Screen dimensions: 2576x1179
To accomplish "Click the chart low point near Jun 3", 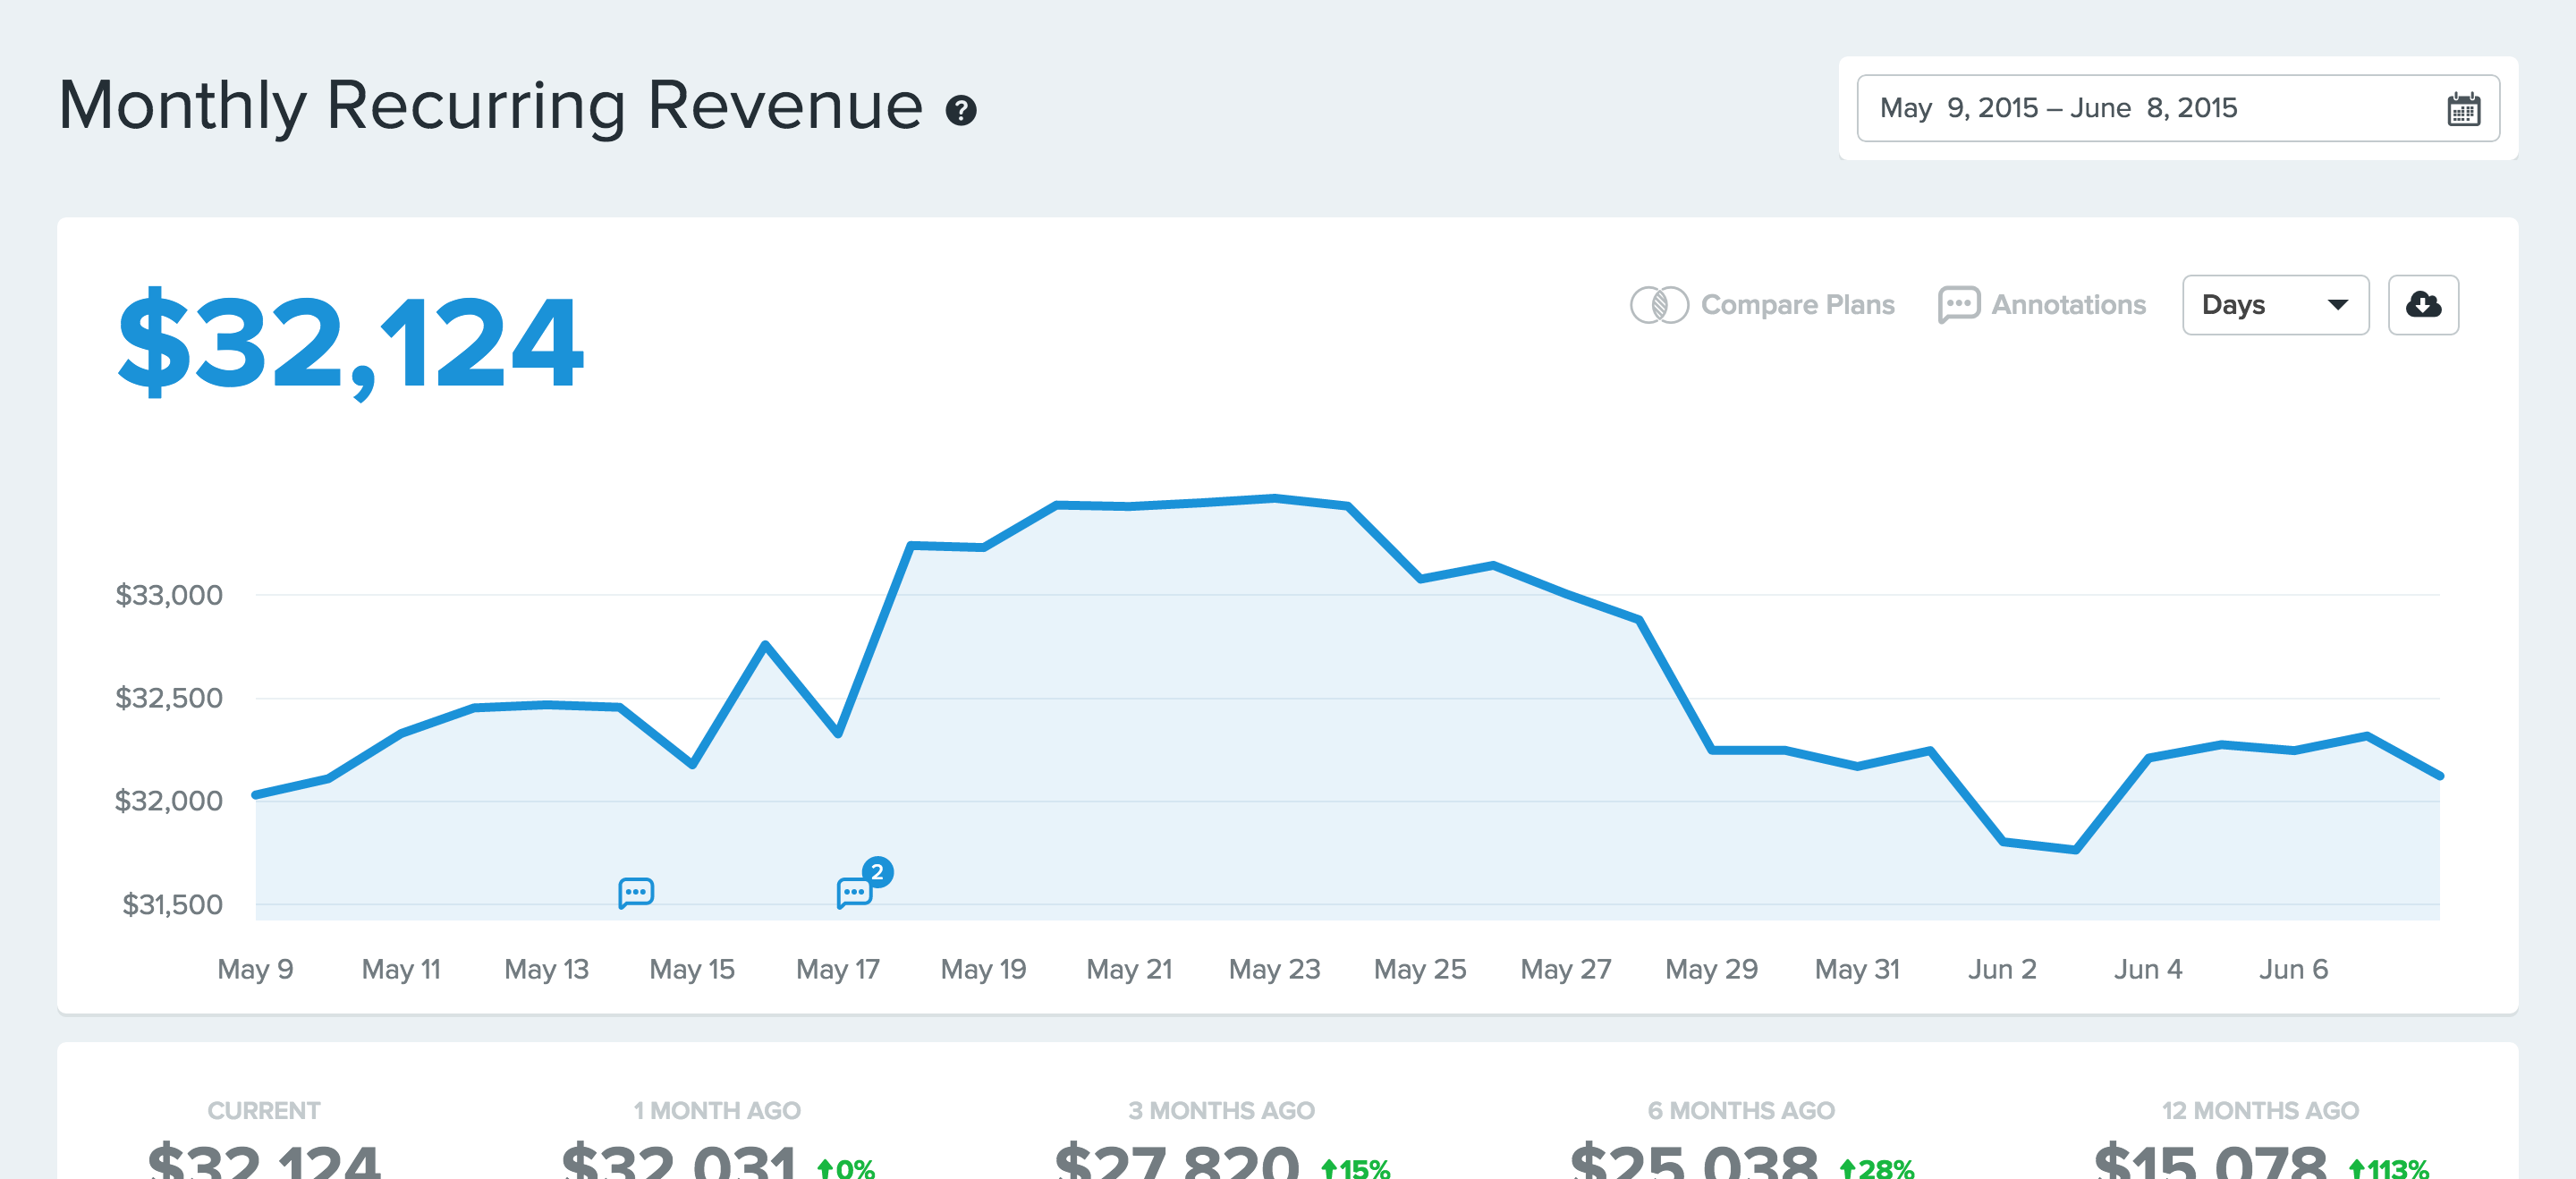I will 2076,850.
